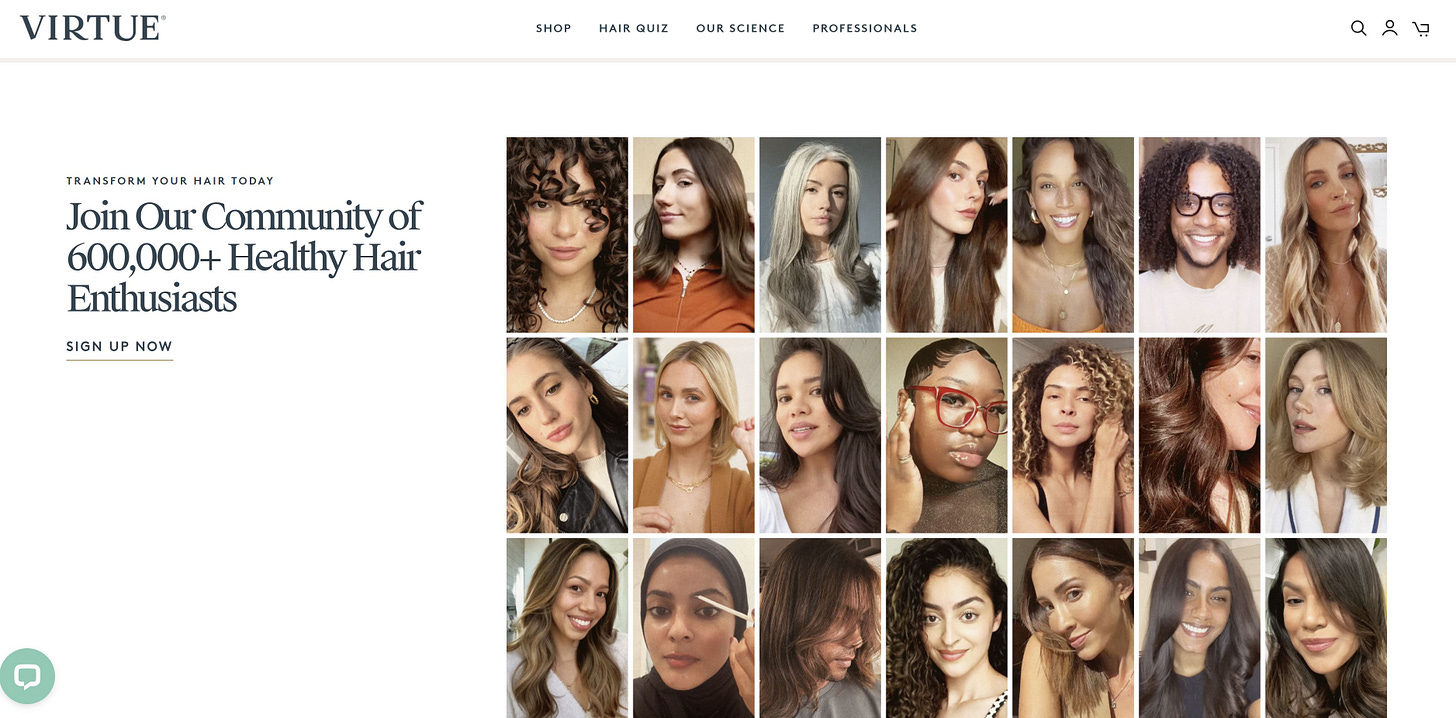Go to the VIRTUE logo homepage

pyautogui.click(x=93, y=28)
